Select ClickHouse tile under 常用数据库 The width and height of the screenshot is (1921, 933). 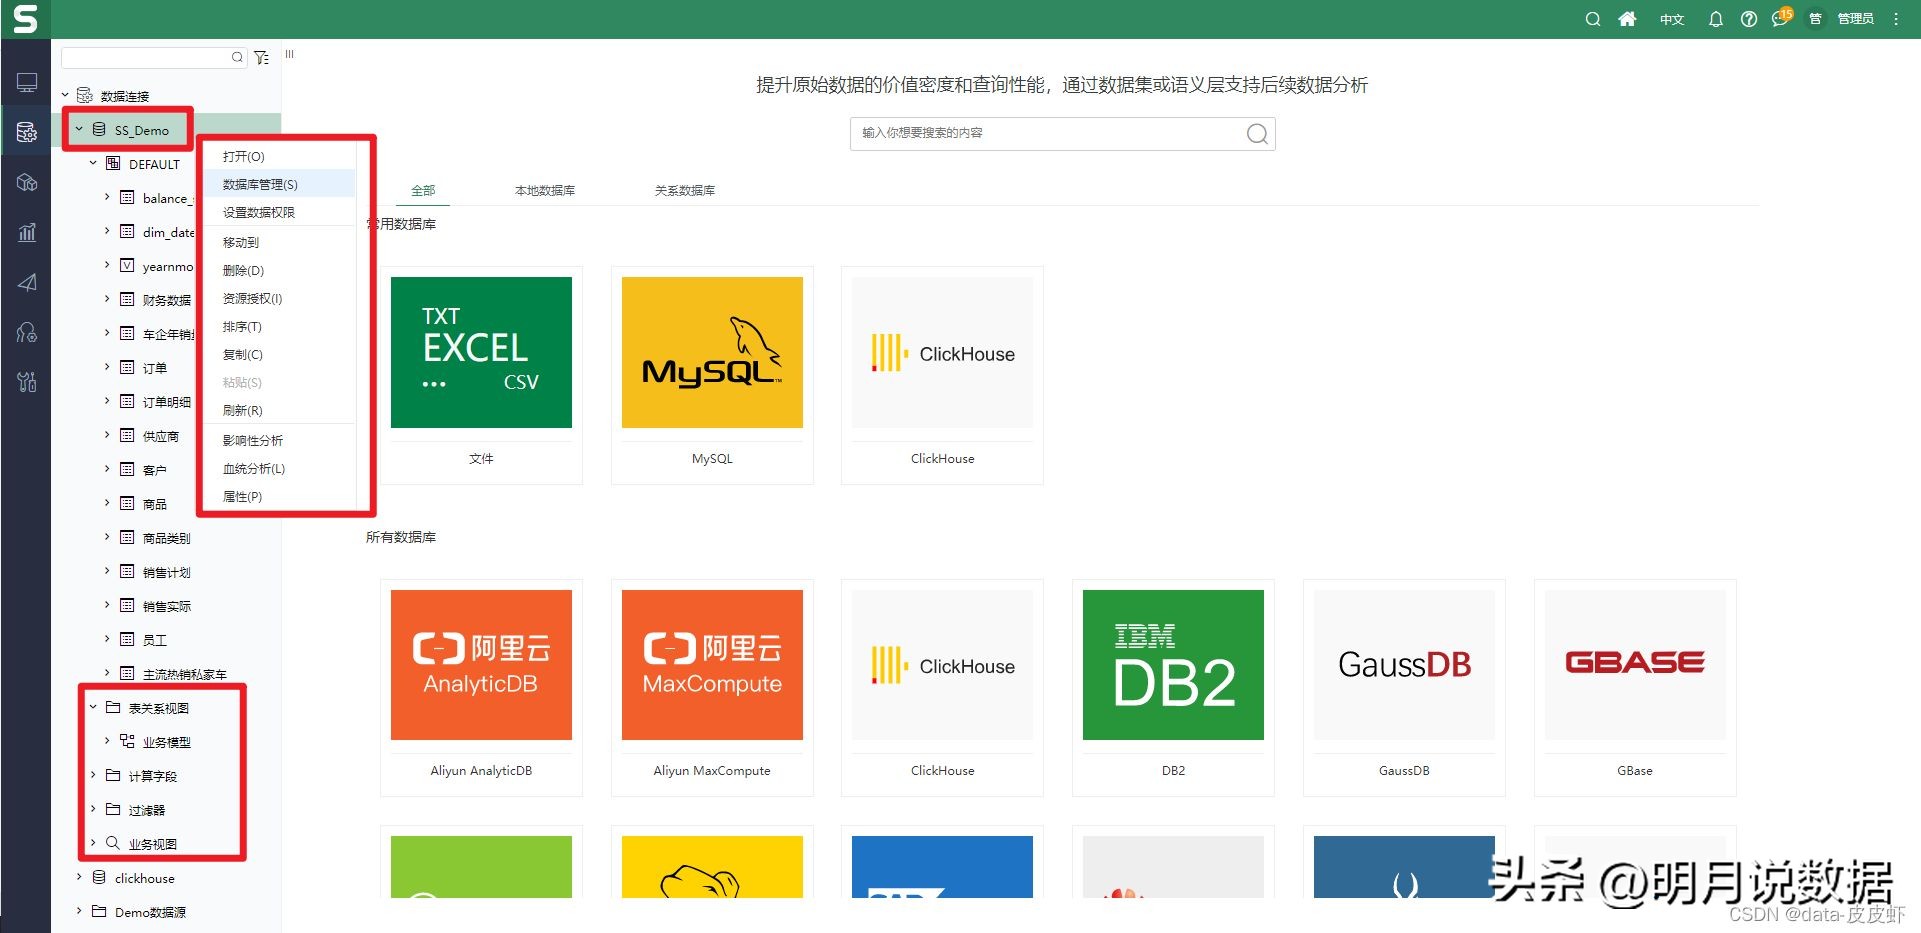[942, 375]
